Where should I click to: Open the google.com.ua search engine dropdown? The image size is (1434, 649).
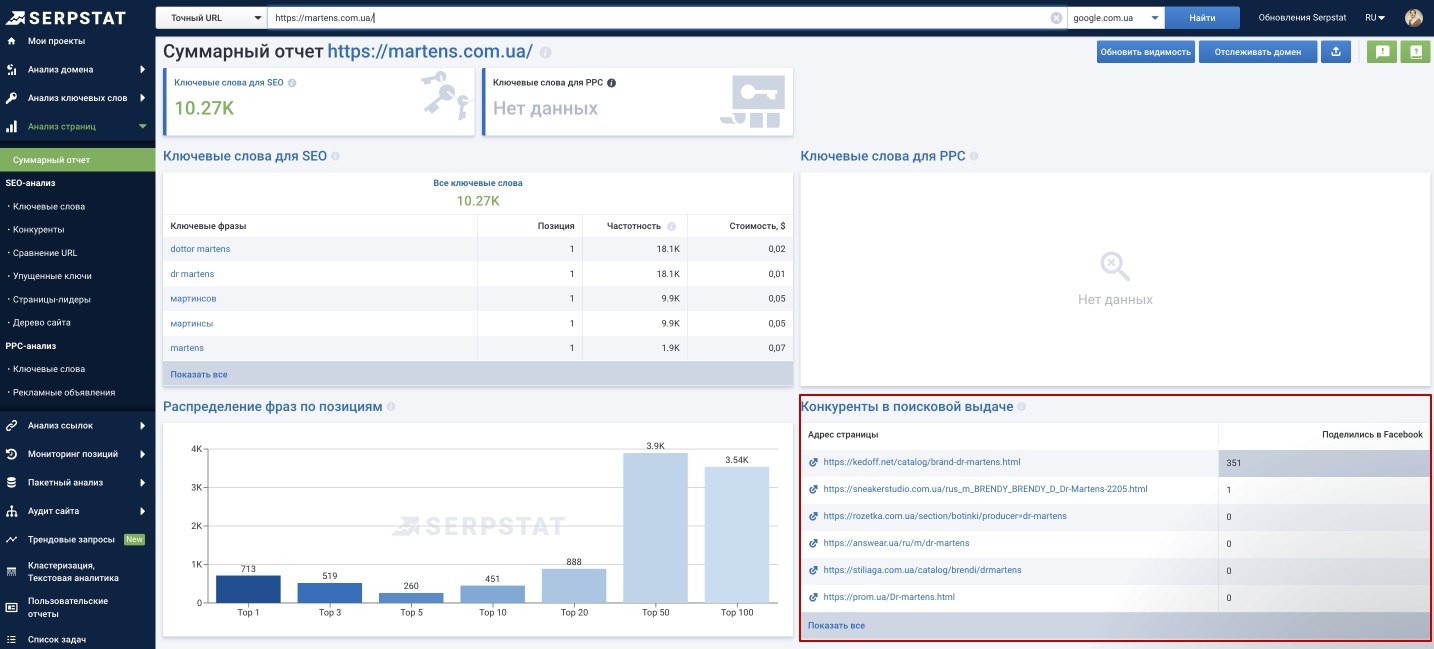point(1117,18)
